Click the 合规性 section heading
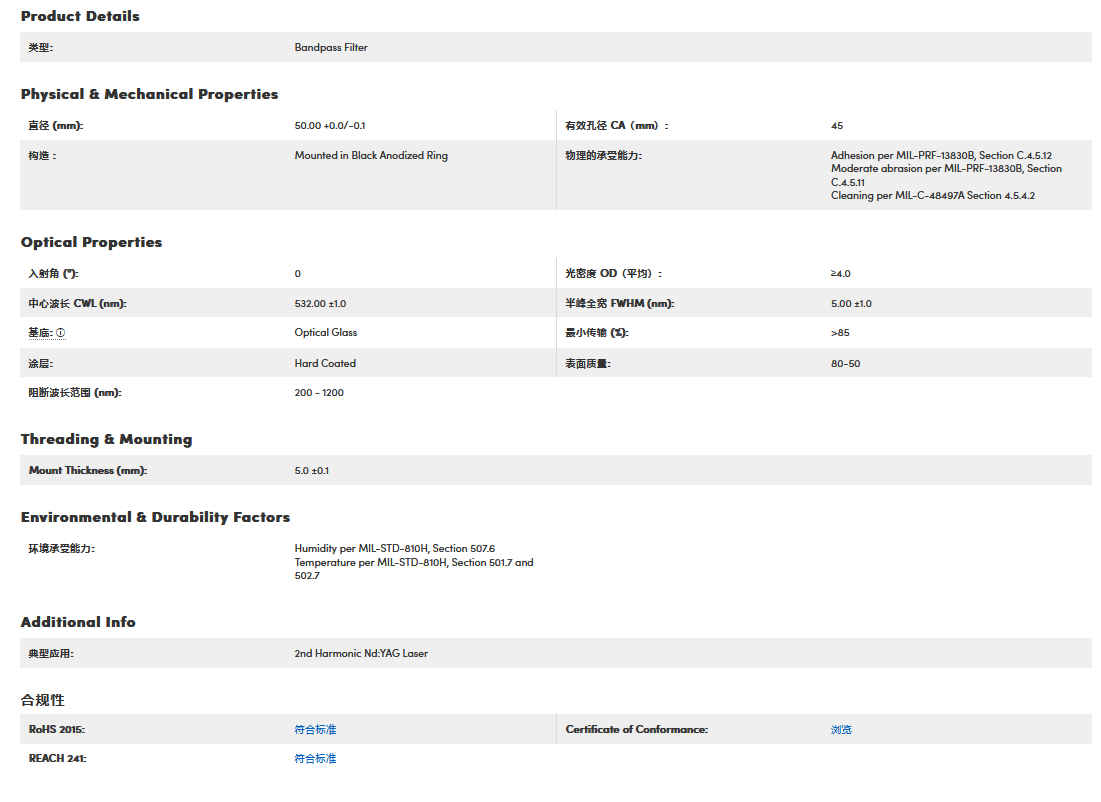This screenshot has height=802, width=1101. point(43,700)
